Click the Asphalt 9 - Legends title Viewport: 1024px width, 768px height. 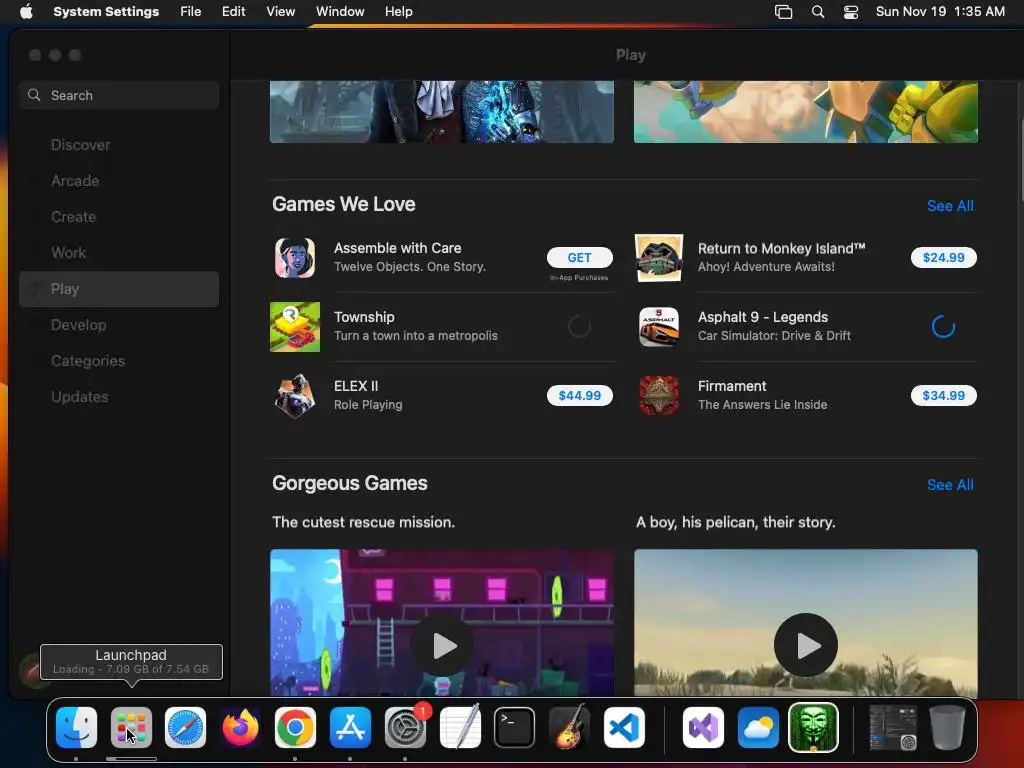763,317
